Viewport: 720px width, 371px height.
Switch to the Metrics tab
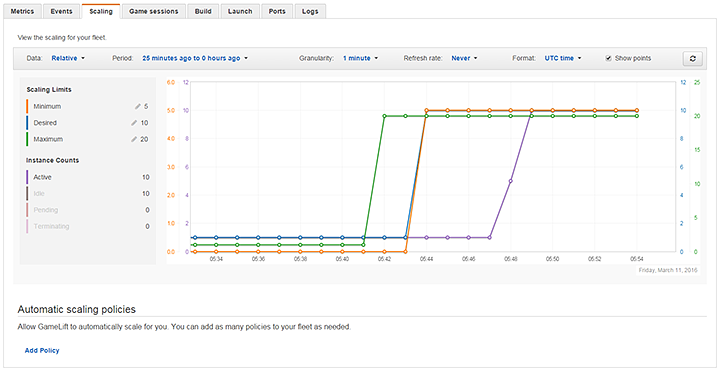tap(22, 11)
